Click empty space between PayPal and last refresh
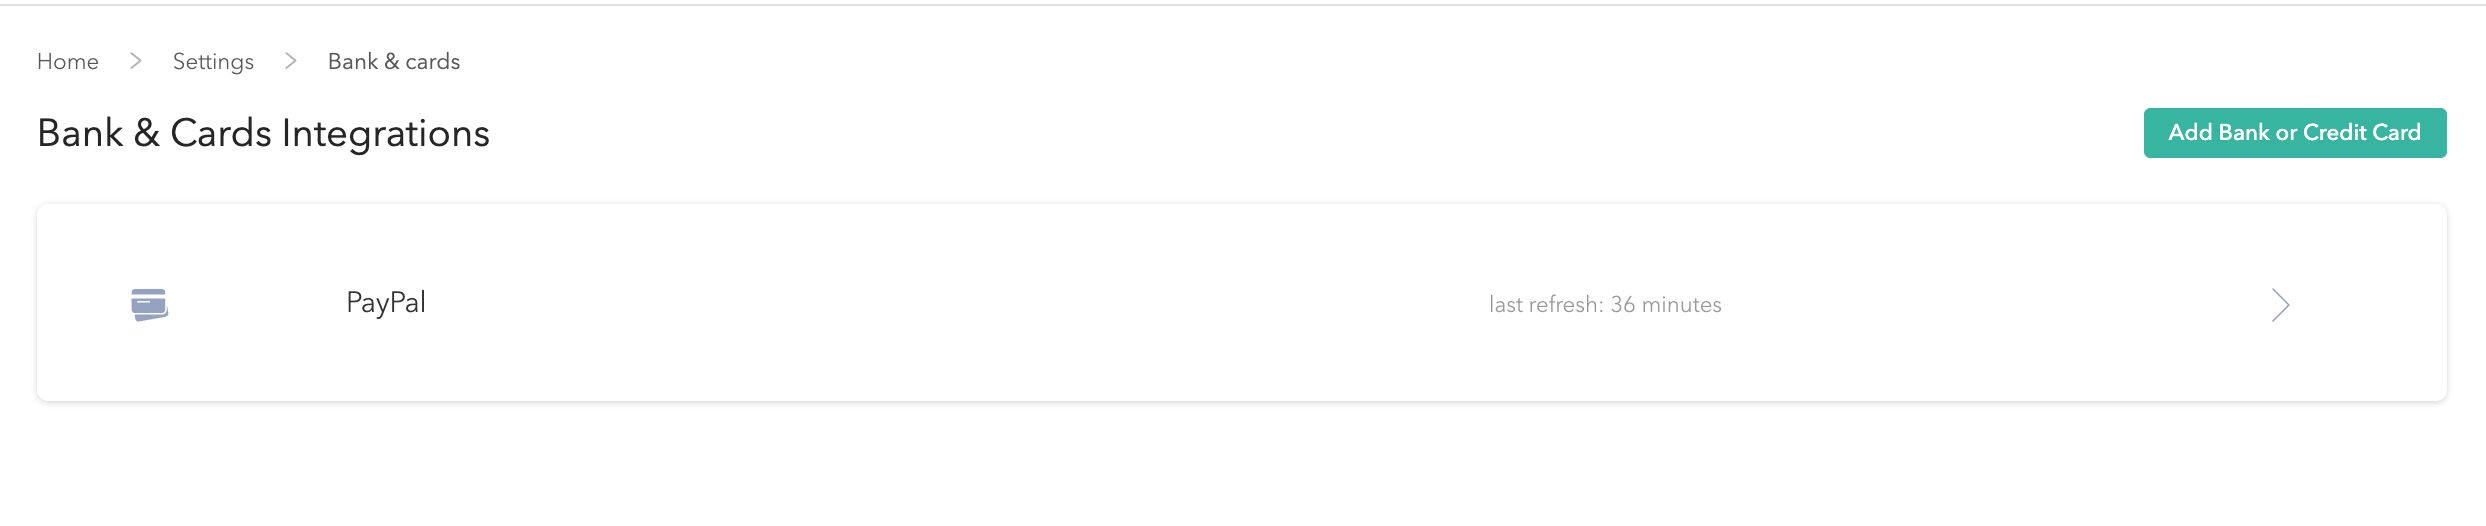Image resolution: width=2486 pixels, height=526 pixels. [950, 304]
